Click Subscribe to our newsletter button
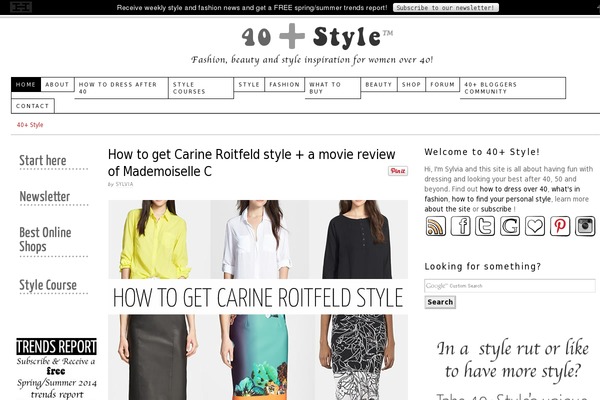This screenshot has width=600, height=400. click(x=446, y=8)
